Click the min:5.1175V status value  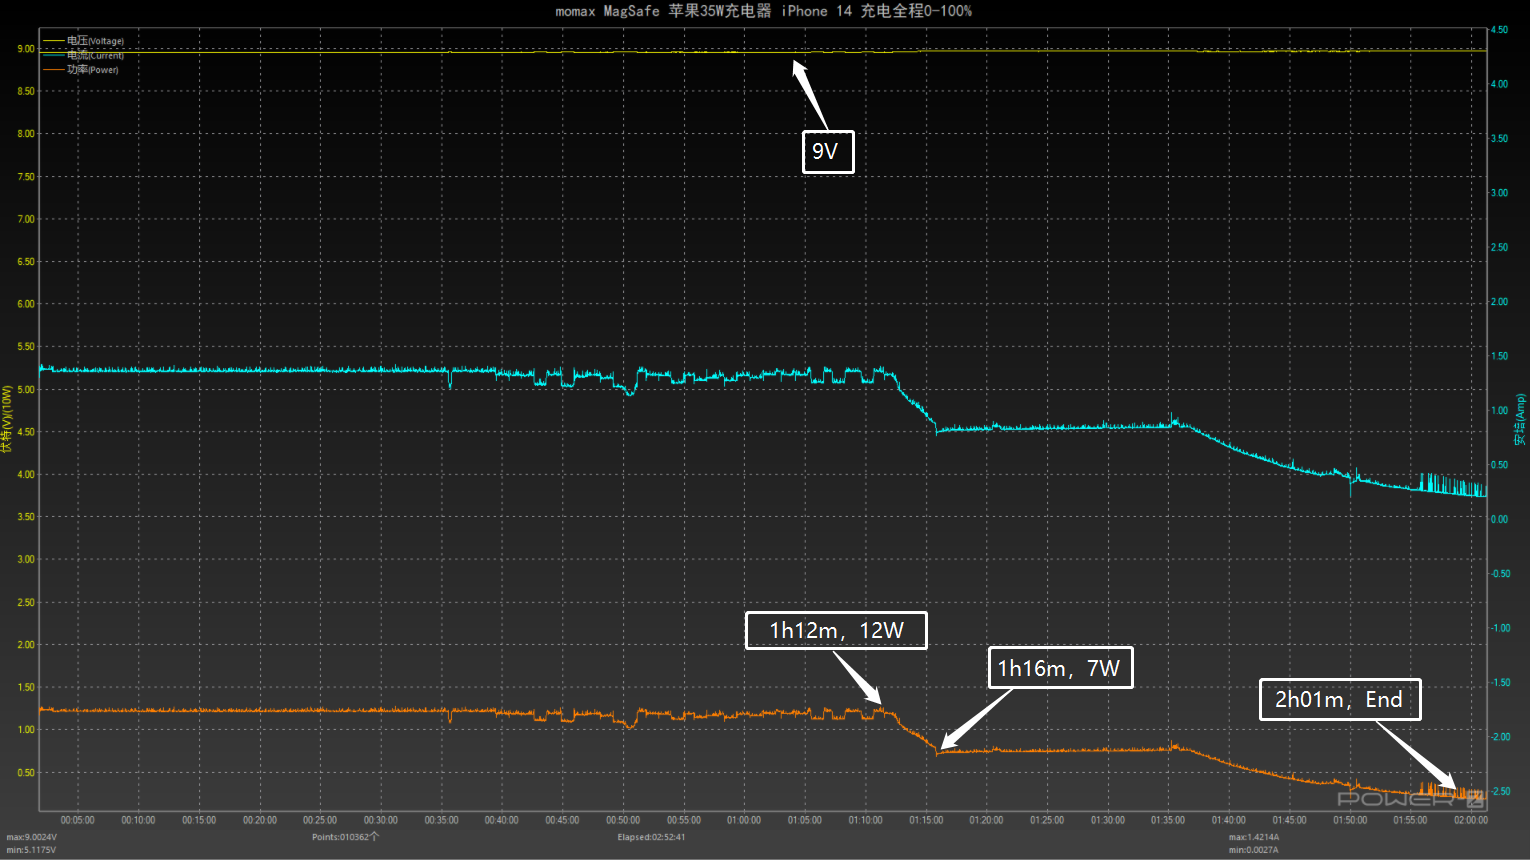[31, 850]
